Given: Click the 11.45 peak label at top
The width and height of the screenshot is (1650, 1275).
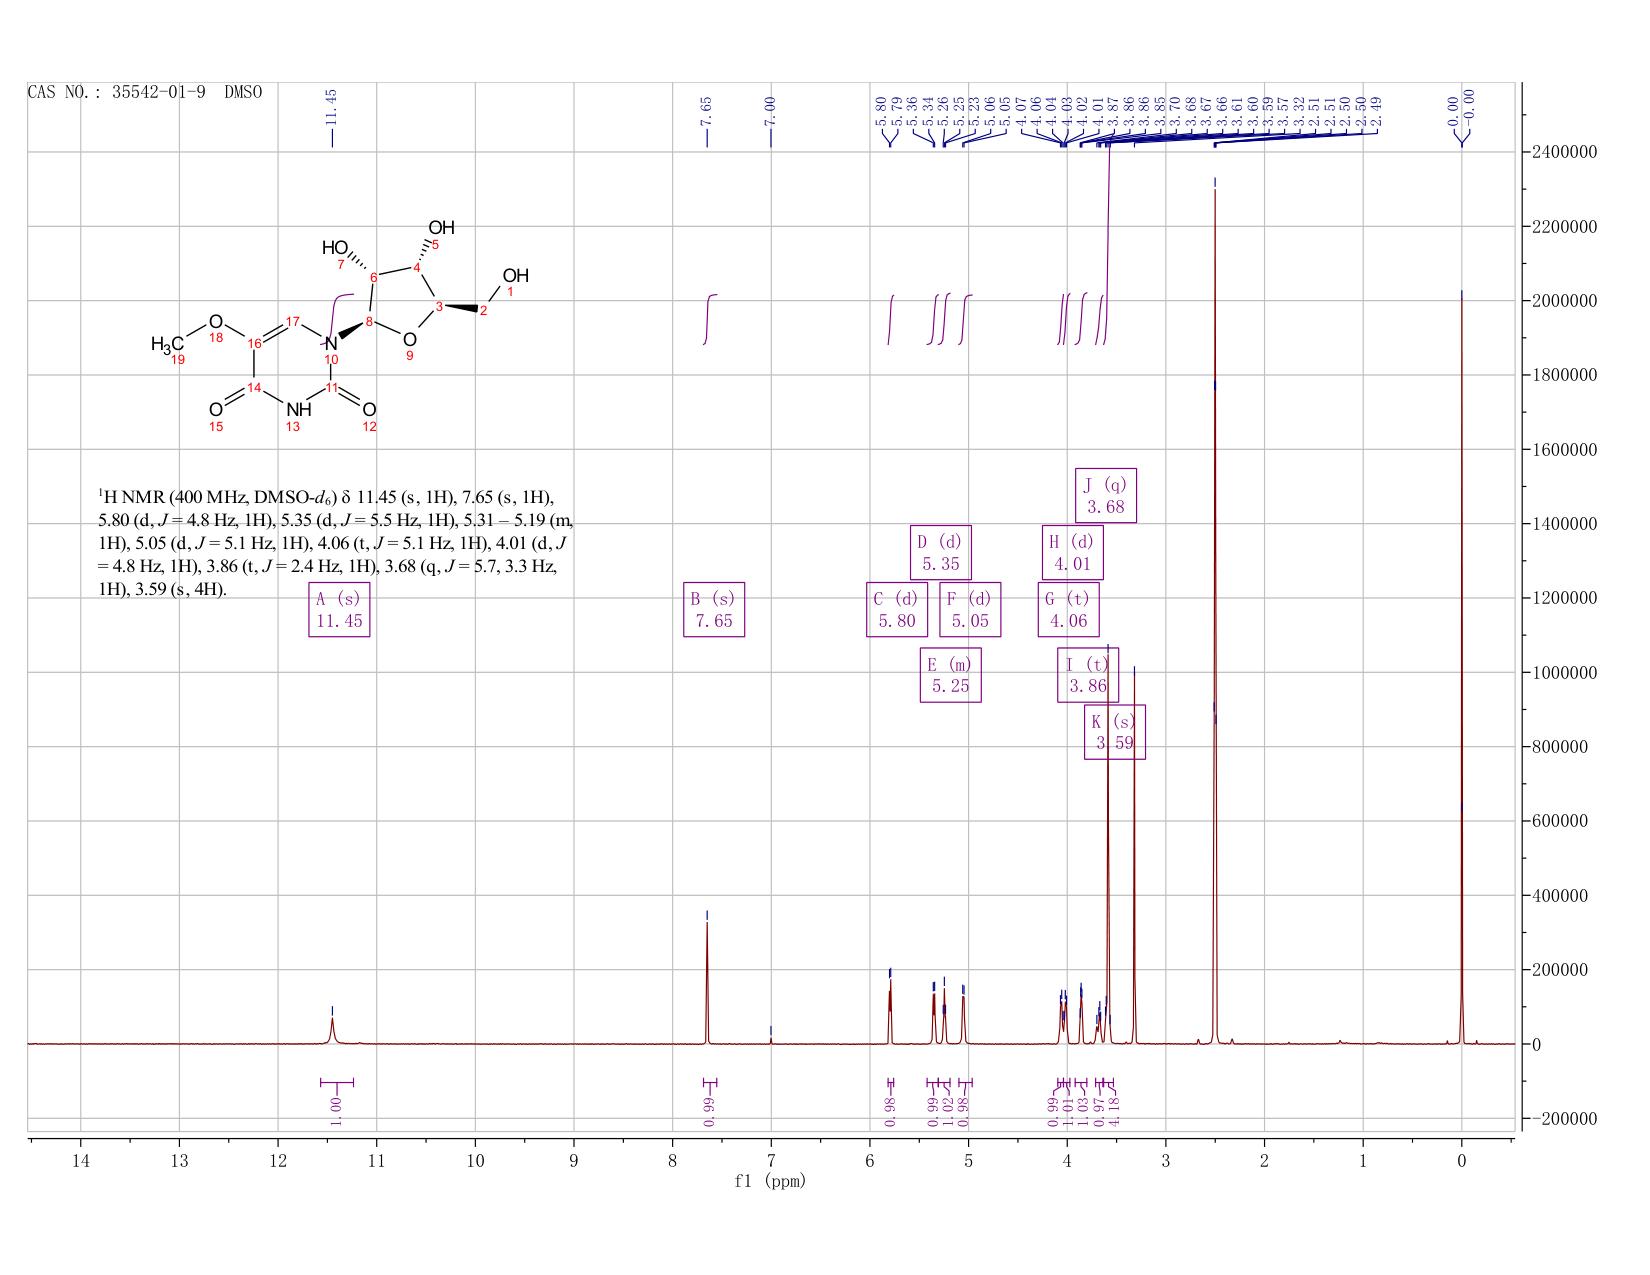Looking at the screenshot, I should point(332,104).
